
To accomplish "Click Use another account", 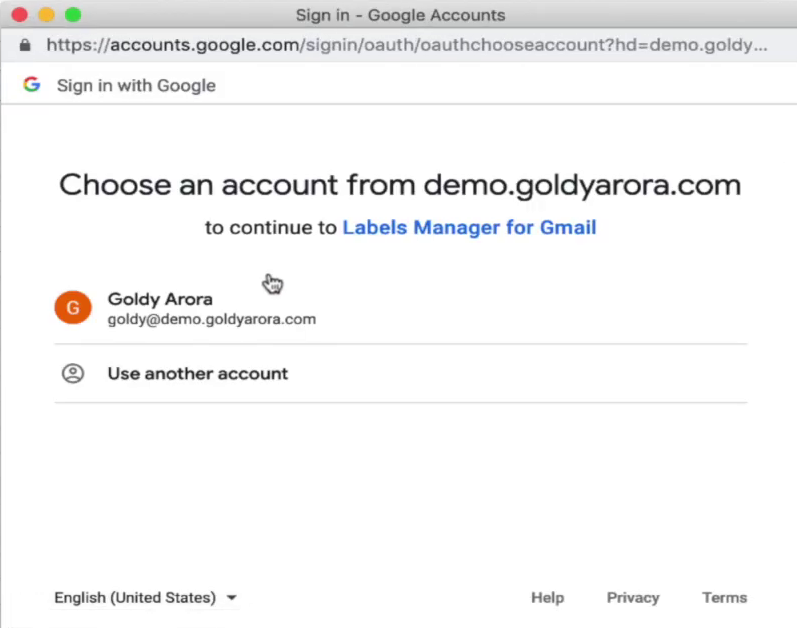I will pyautogui.click(x=401, y=373).
